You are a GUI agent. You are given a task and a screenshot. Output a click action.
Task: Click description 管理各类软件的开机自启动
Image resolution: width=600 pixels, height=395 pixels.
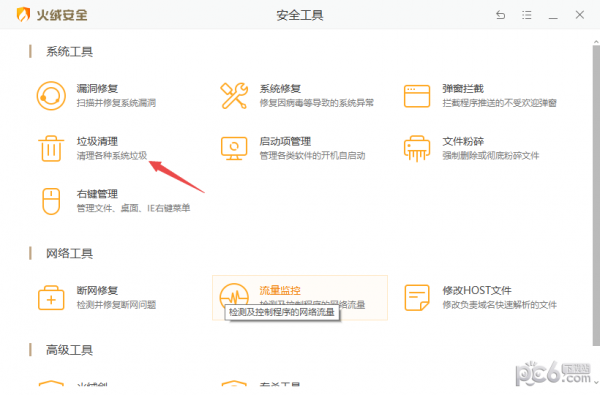313,156
